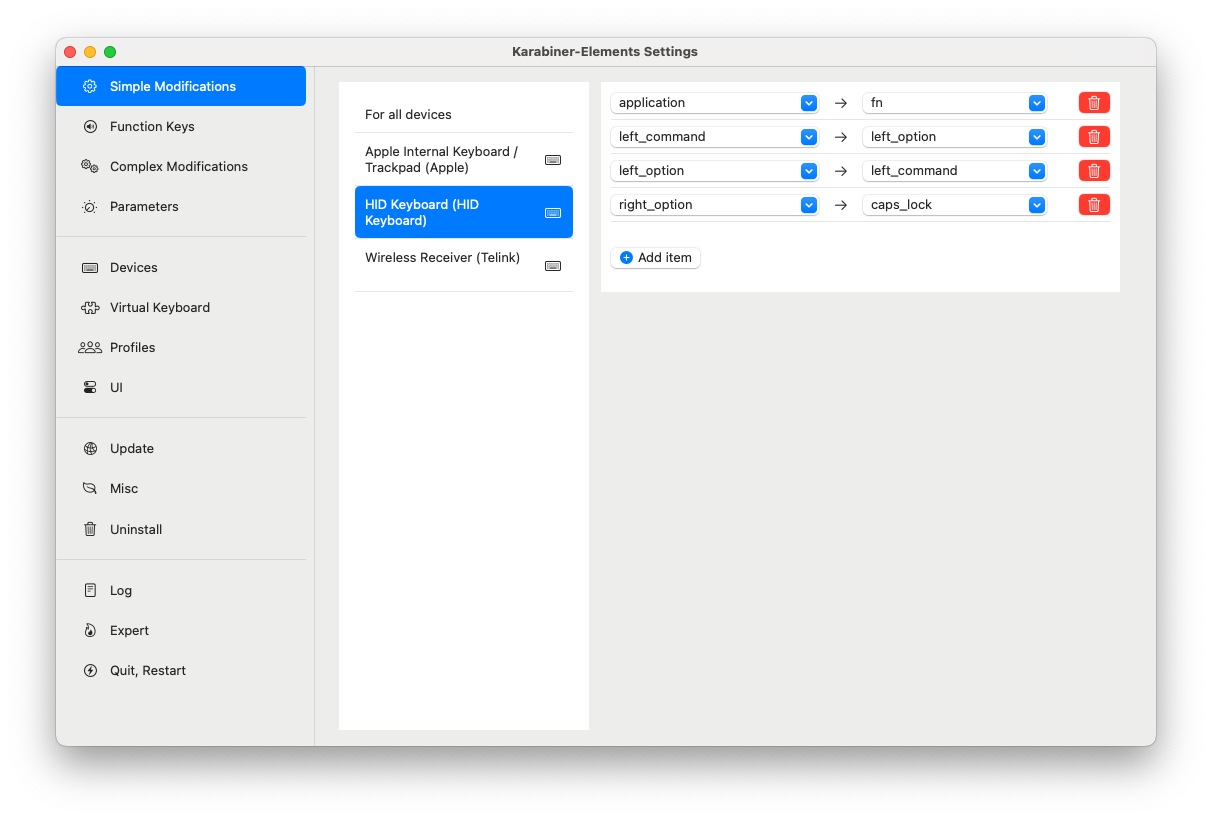Click the Profiles people icon
Screen dimensions: 1212x820
90,348
